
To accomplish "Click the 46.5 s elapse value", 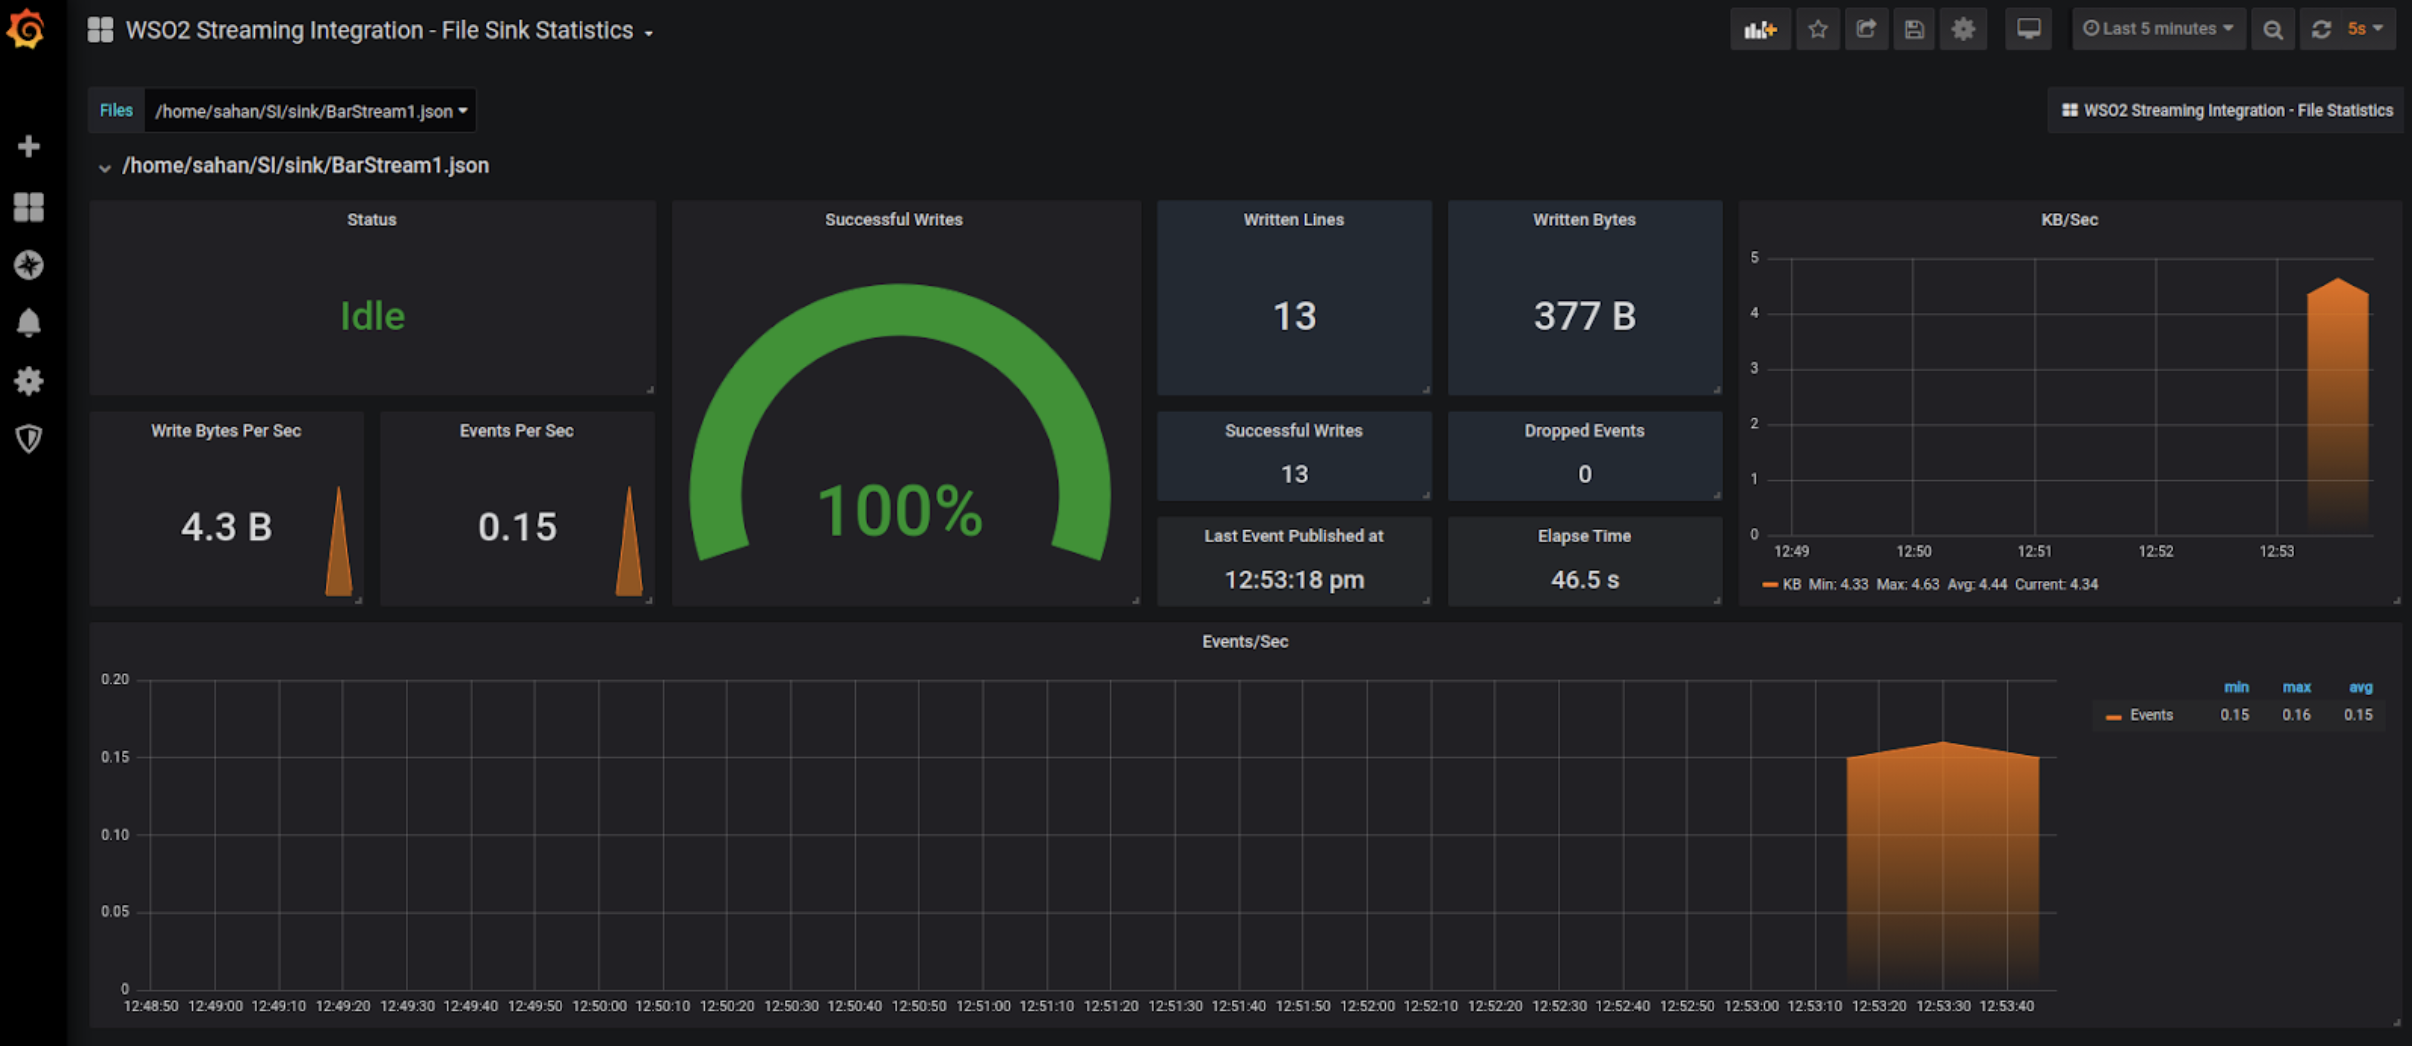I will pos(1585,580).
